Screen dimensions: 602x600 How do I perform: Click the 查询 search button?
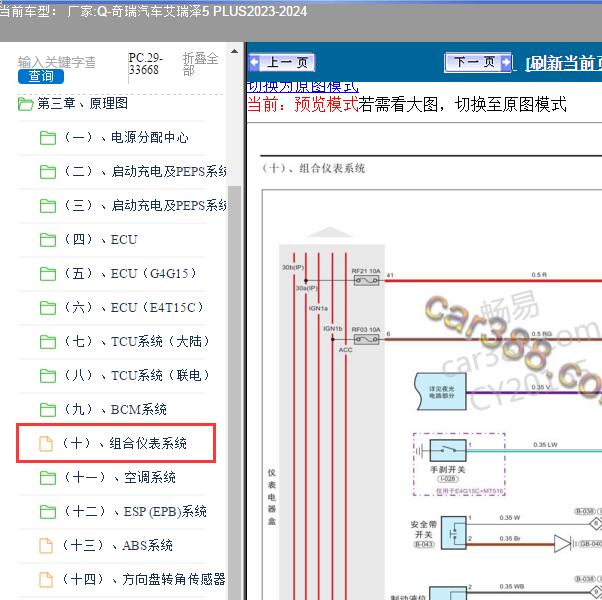41,76
